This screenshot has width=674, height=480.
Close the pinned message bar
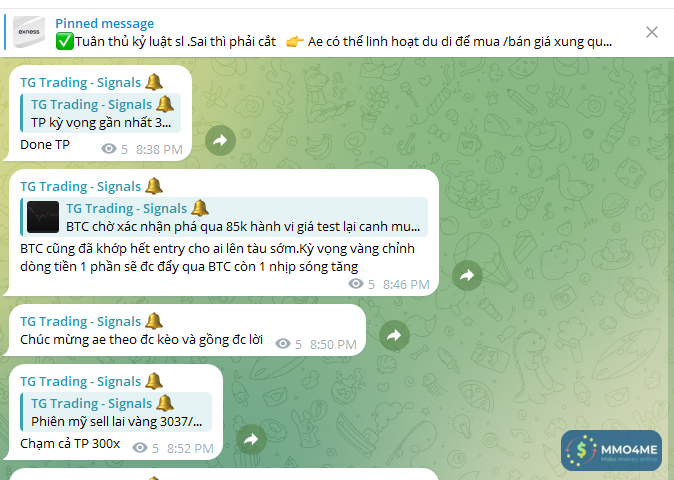tap(652, 32)
